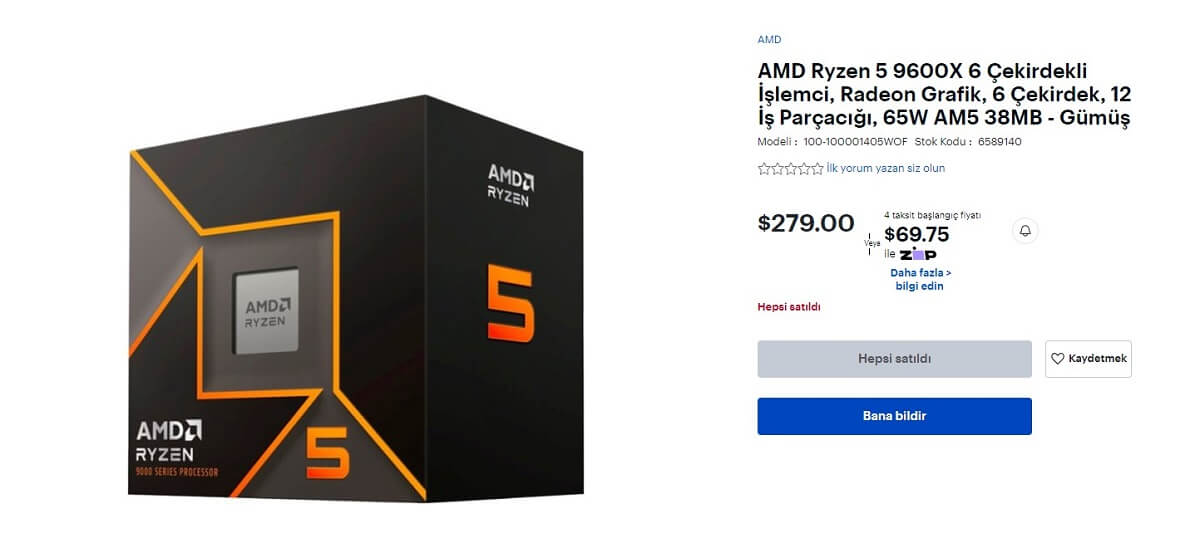The height and width of the screenshot is (543, 1200).
Task: Click 'İlk yorum yazan siz olun' link
Action: coord(885,169)
